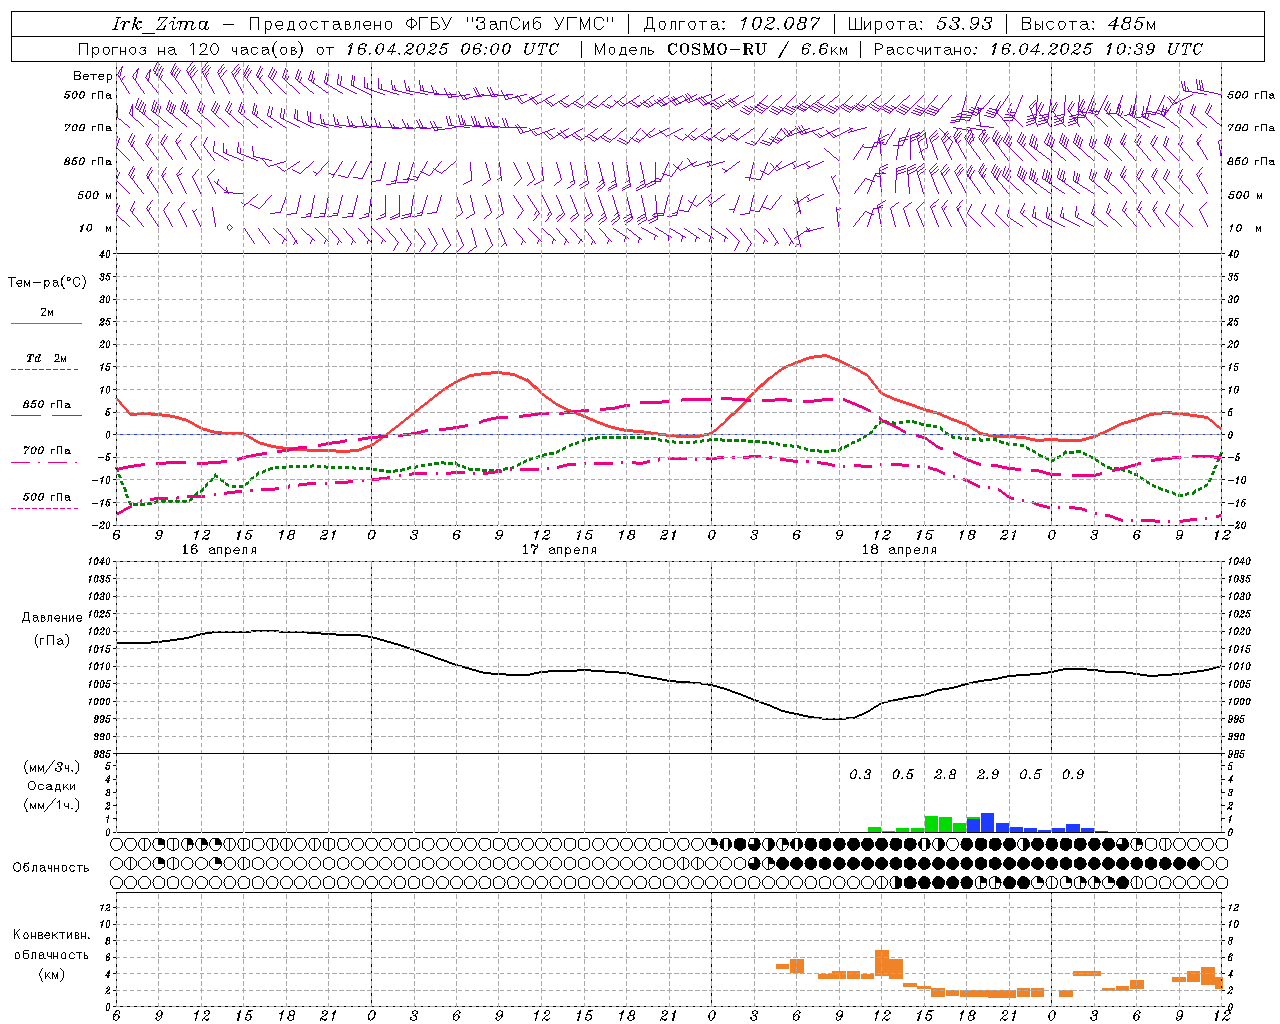Click the "2.8" three-hour precipitation total
Image resolution: width=1280 pixels, height=1024 pixels.
[x=945, y=774]
